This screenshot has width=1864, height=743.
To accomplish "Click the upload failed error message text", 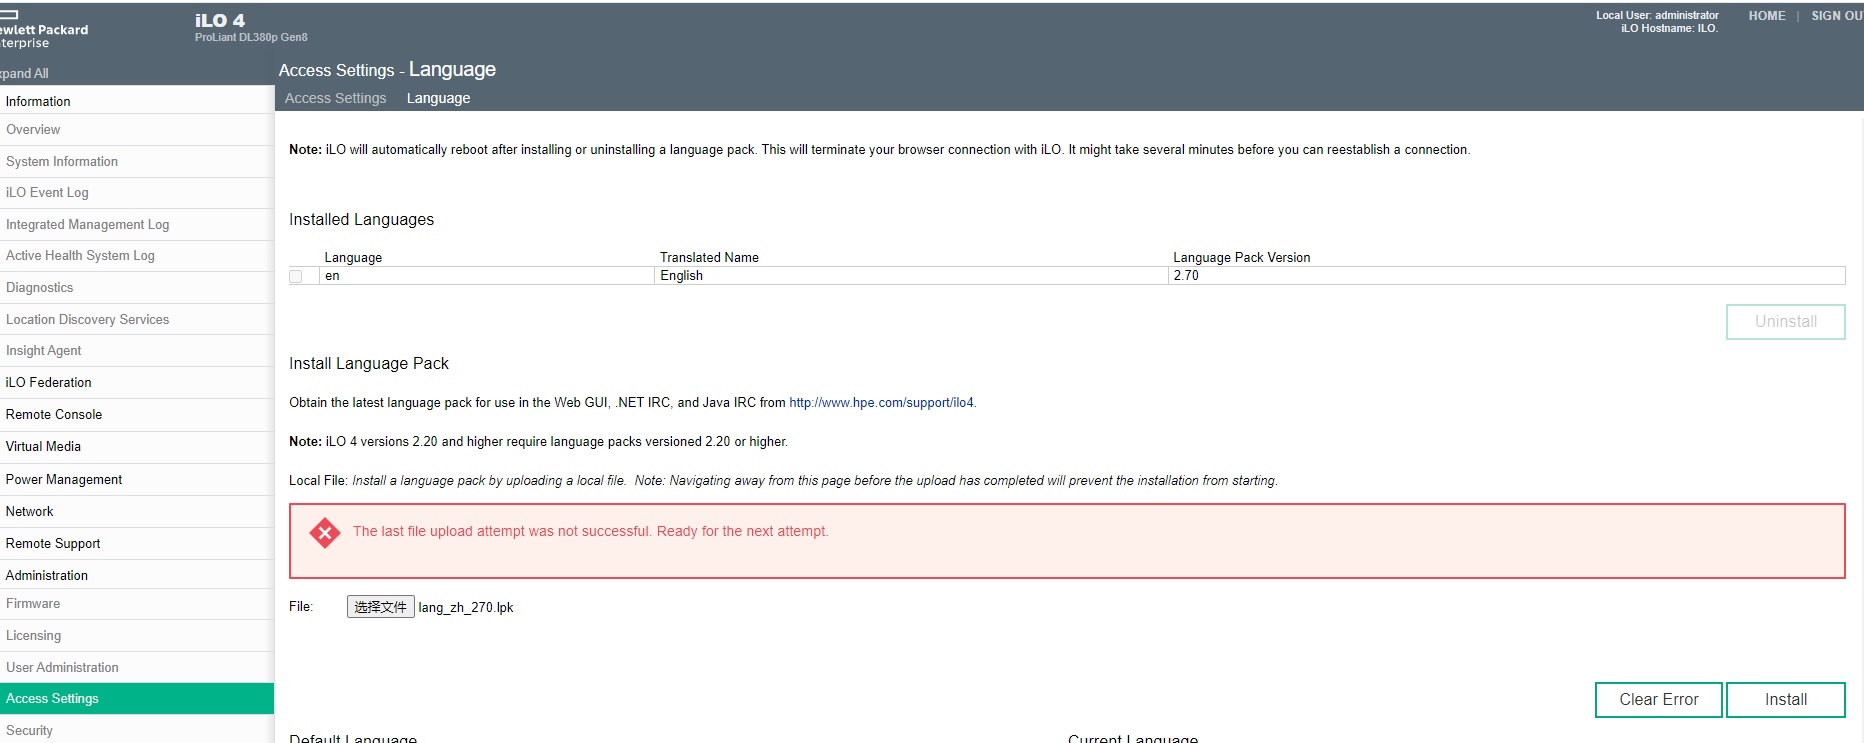I will [590, 532].
